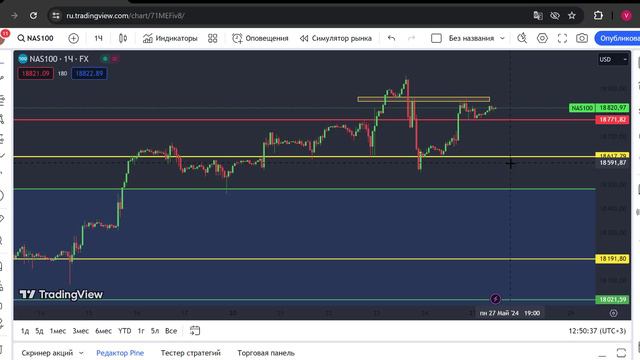Screen dimensions: 640x360
Task: Click green NAS100 price label 18820.97
Action: (599, 108)
